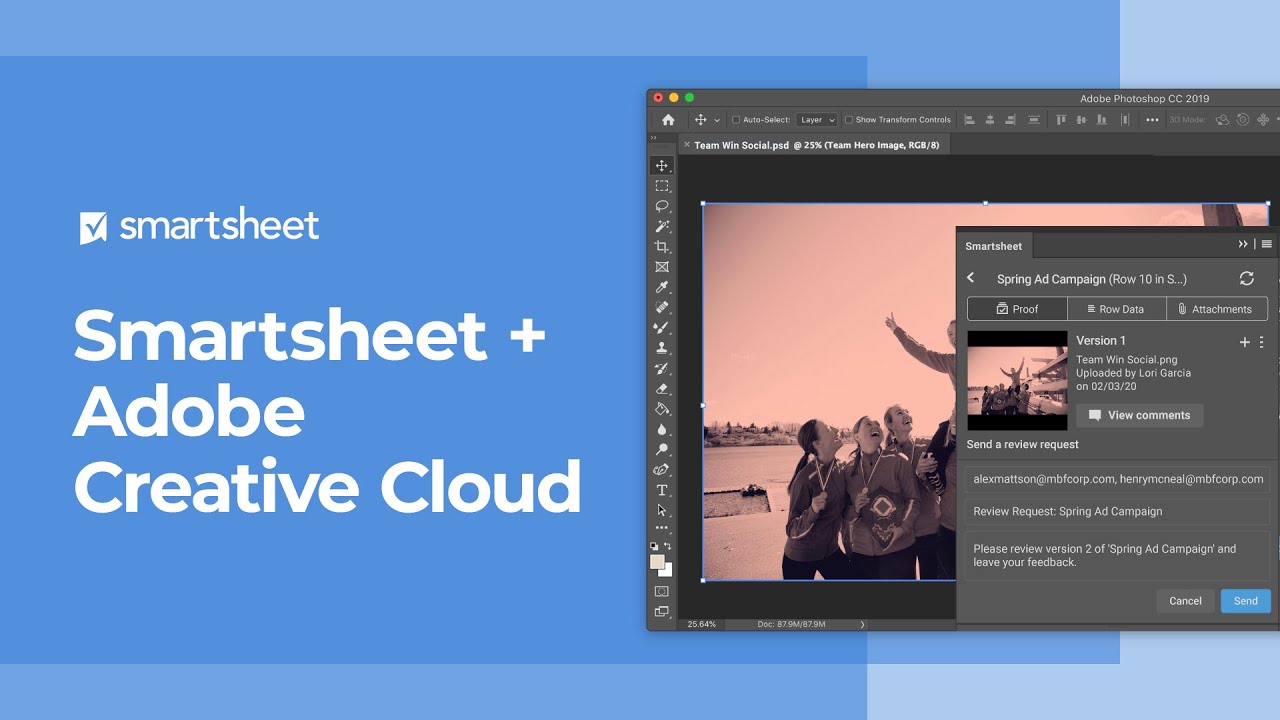Select the Move tool in left toolbar
The height and width of the screenshot is (720, 1280).
point(662,166)
